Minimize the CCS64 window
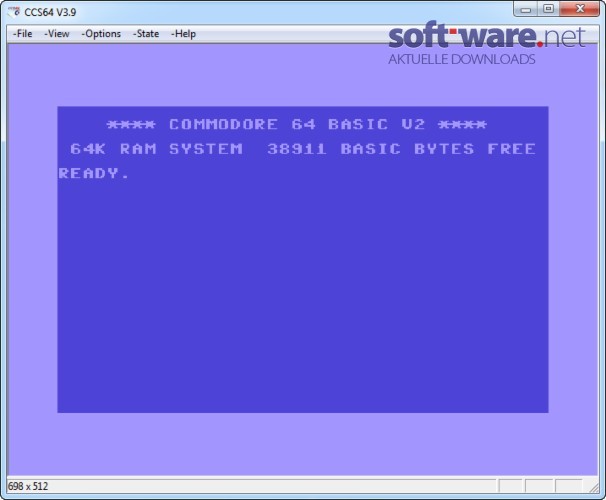The image size is (606, 500). [526, 9]
